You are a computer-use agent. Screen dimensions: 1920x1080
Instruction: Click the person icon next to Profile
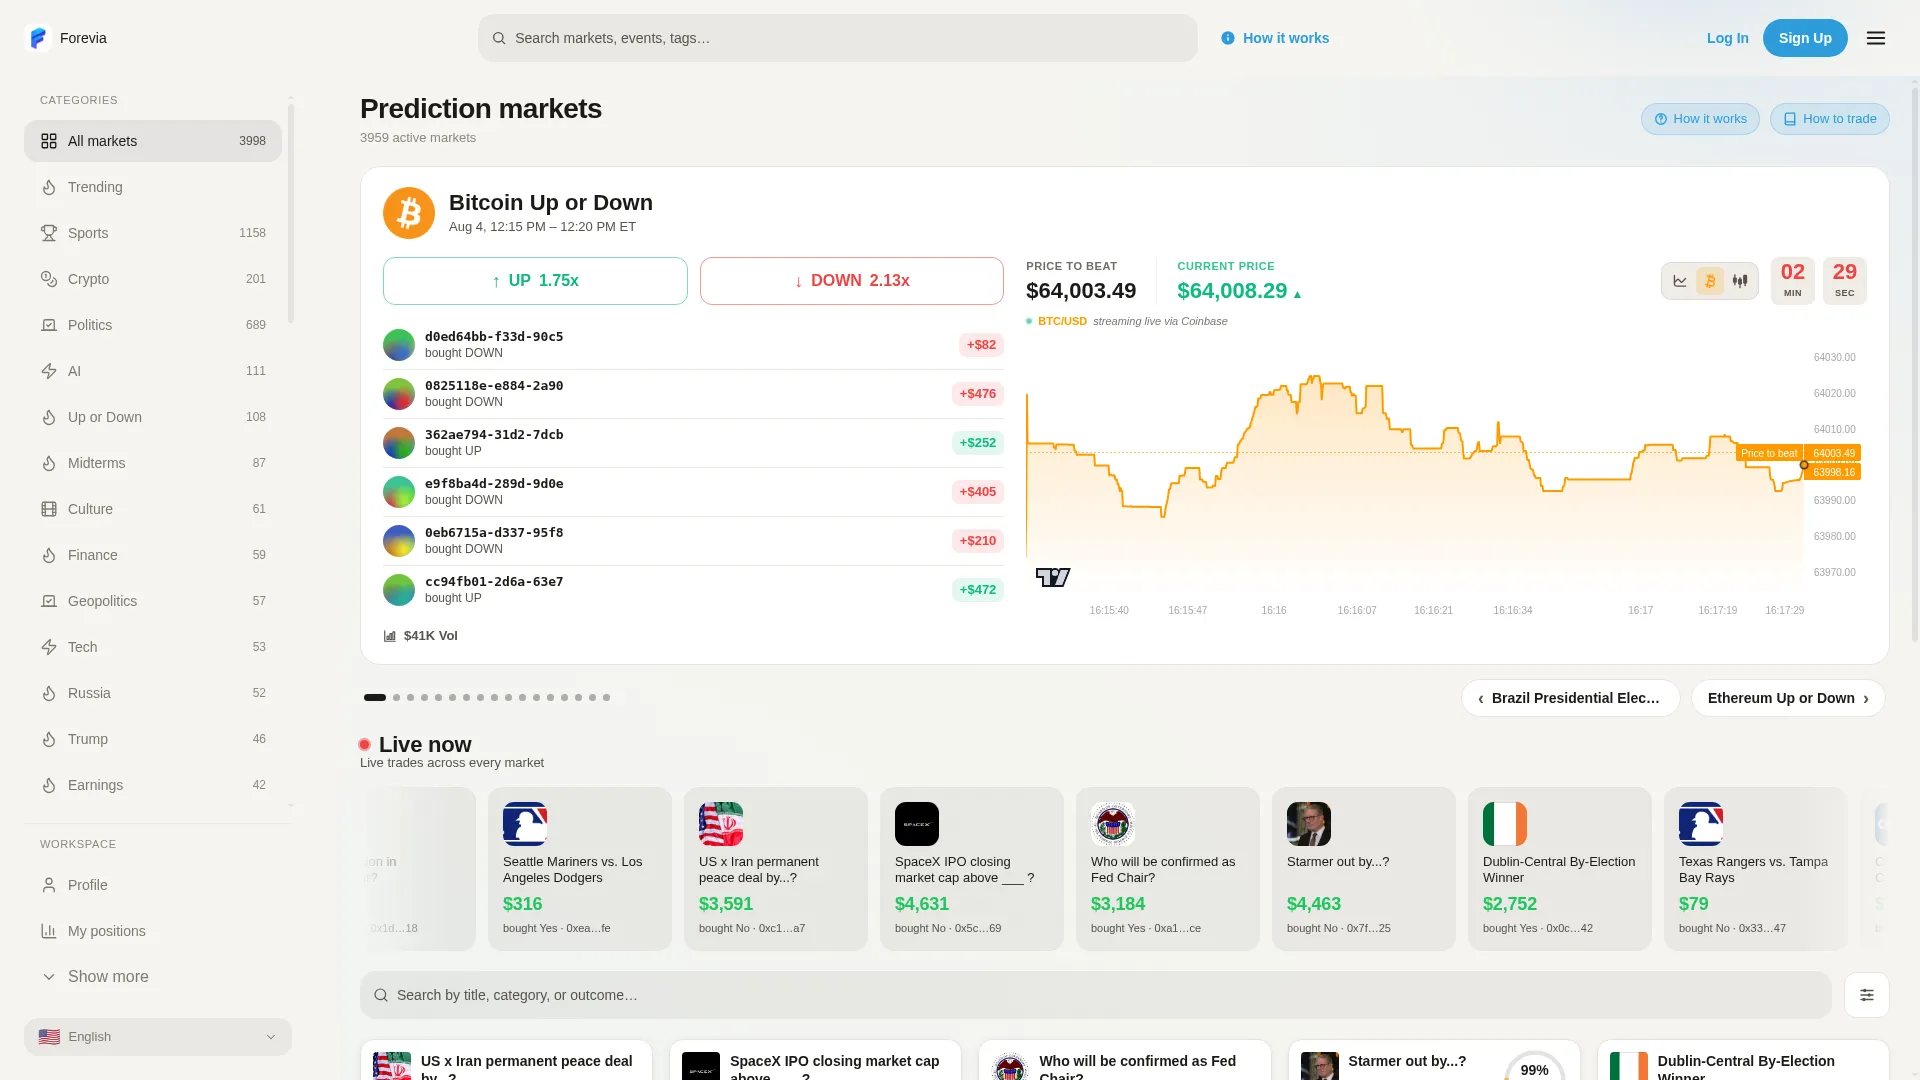[x=49, y=885]
